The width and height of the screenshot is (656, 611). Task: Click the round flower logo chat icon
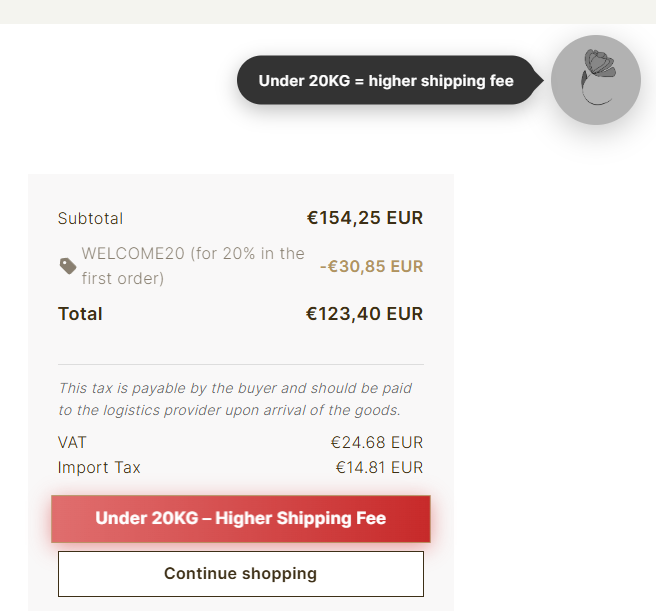pyautogui.click(x=596, y=80)
